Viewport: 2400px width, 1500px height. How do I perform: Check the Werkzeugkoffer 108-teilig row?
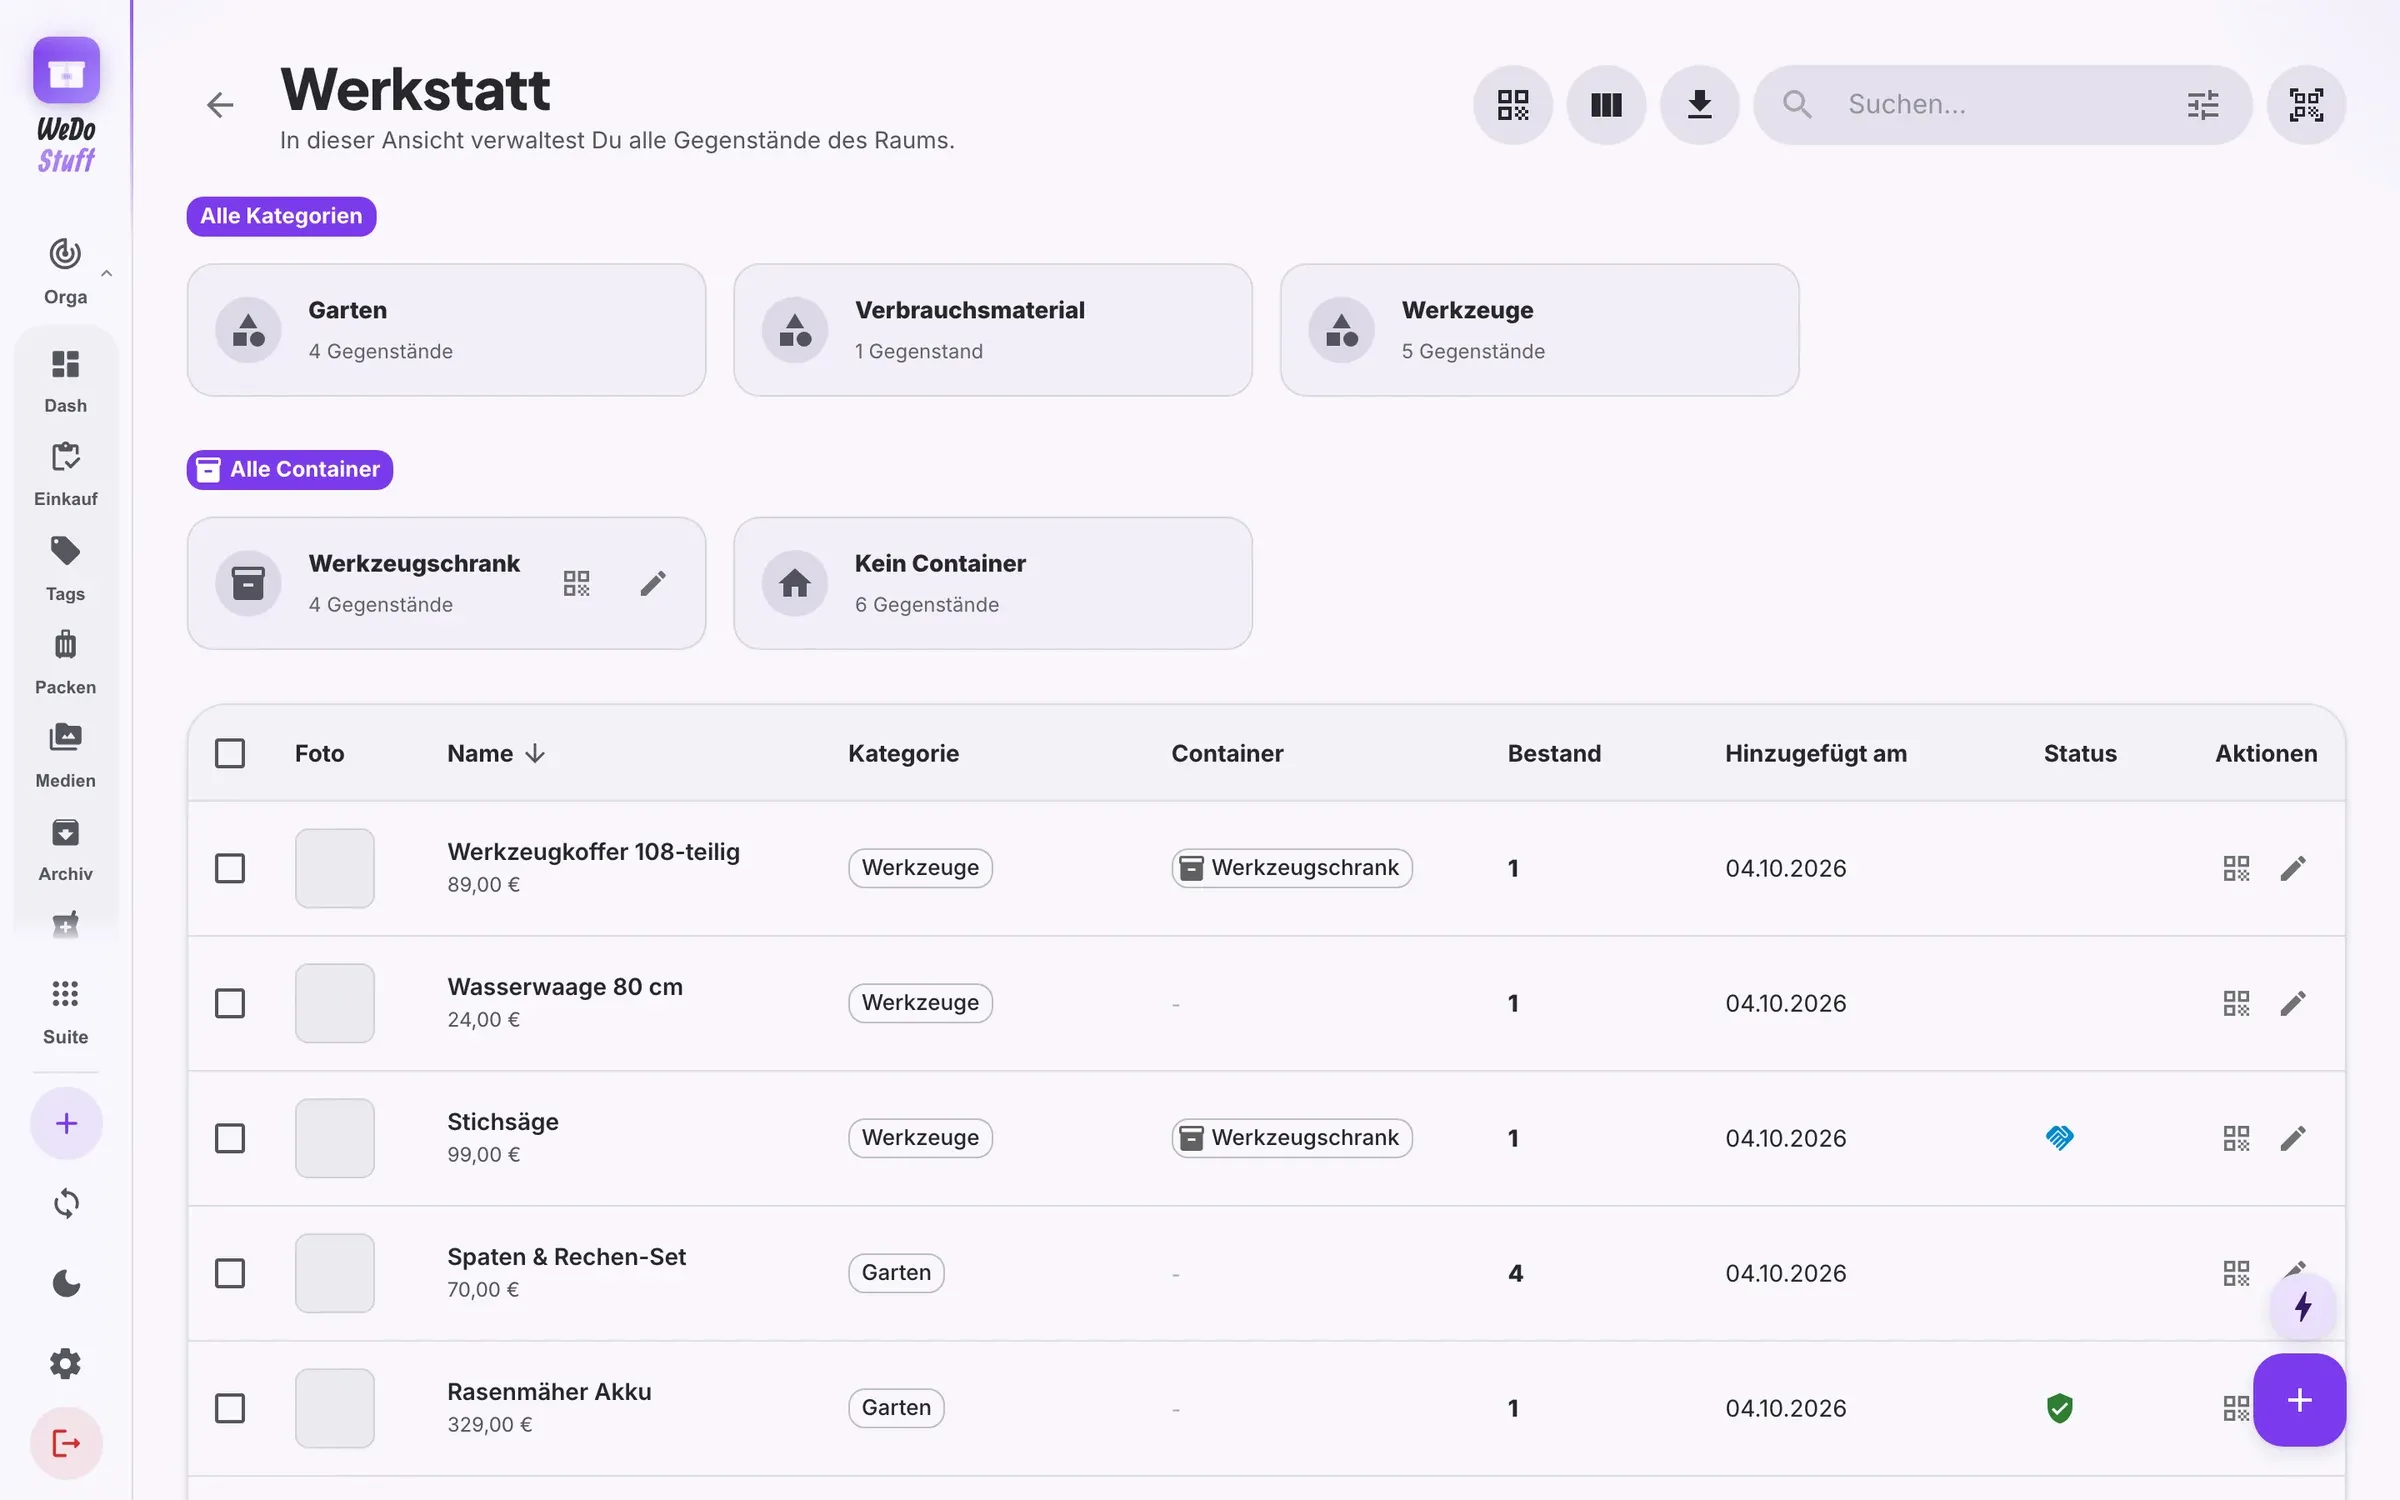point(230,868)
